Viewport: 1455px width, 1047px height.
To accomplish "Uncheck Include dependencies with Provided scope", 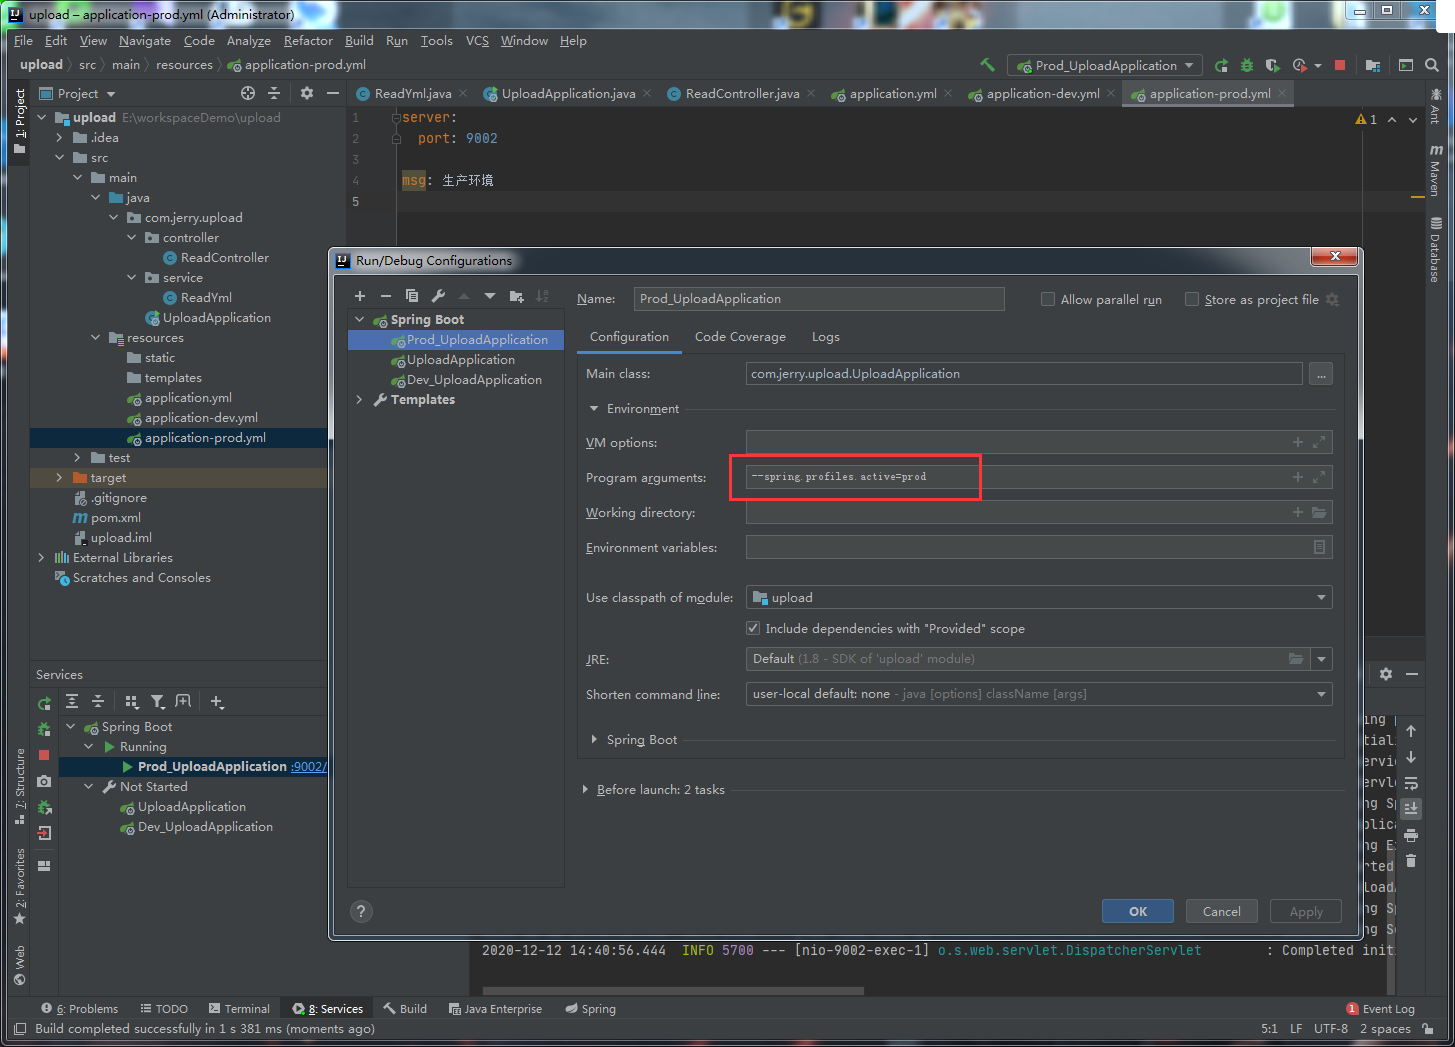I will [753, 628].
